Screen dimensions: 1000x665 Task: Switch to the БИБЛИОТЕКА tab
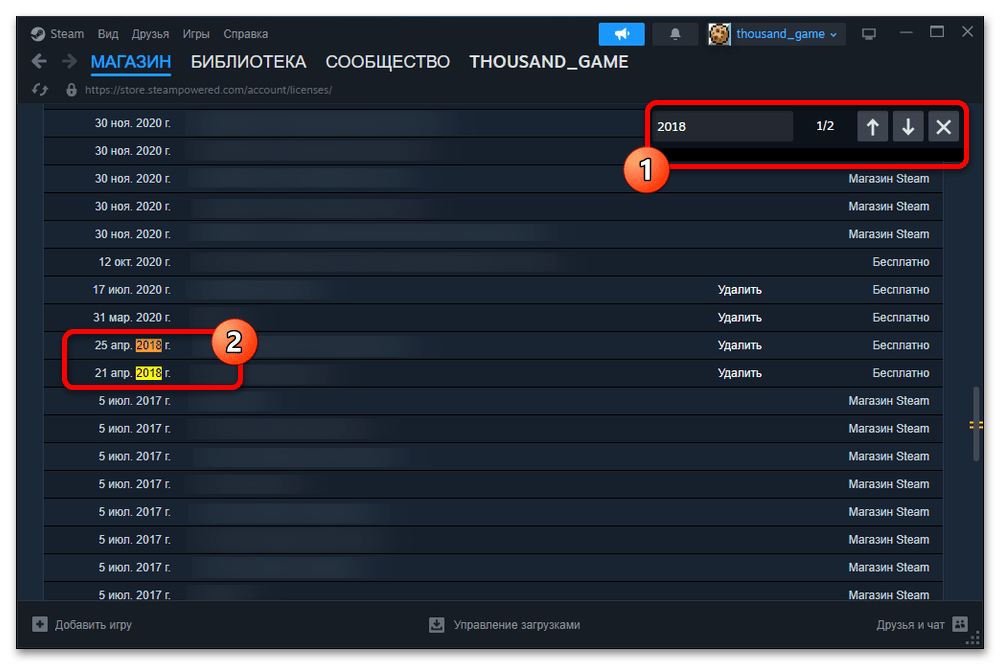[x=248, y=62]
